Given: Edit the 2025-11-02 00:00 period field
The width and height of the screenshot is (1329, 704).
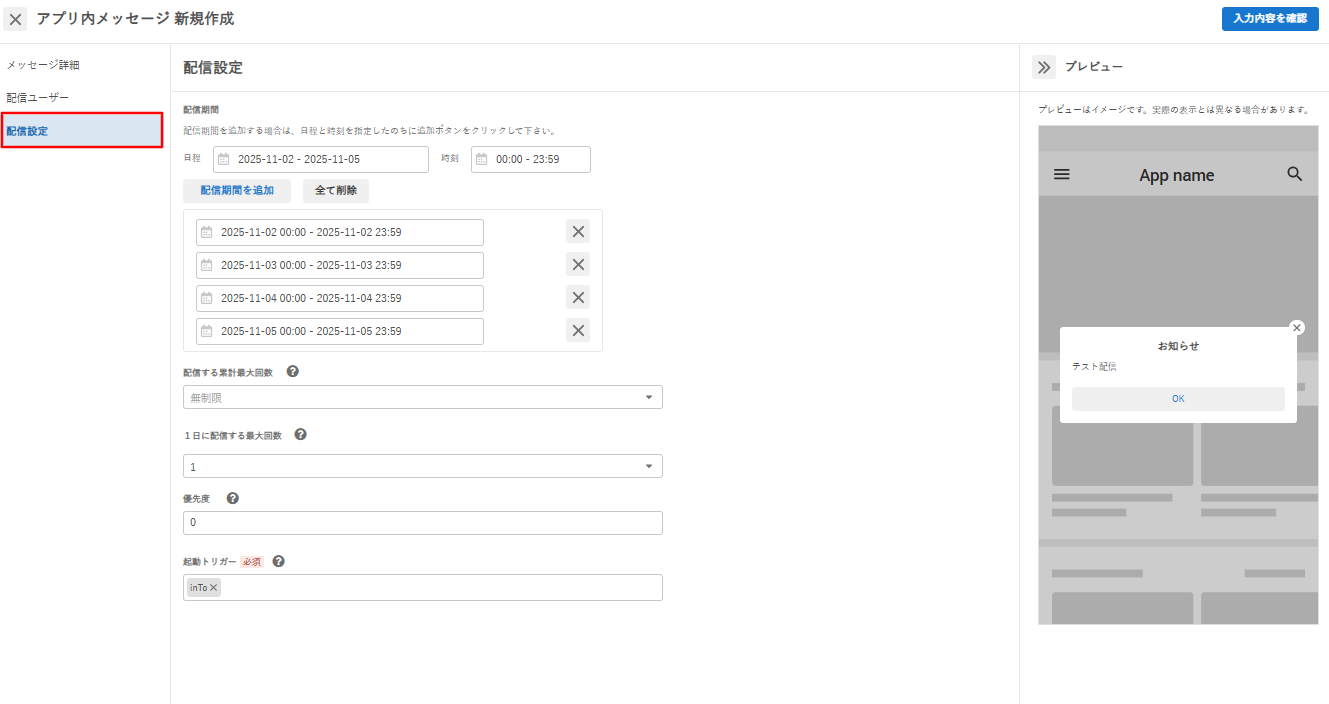Looking at the screenshot, I should pyautogui.click(x=340, y=232).
